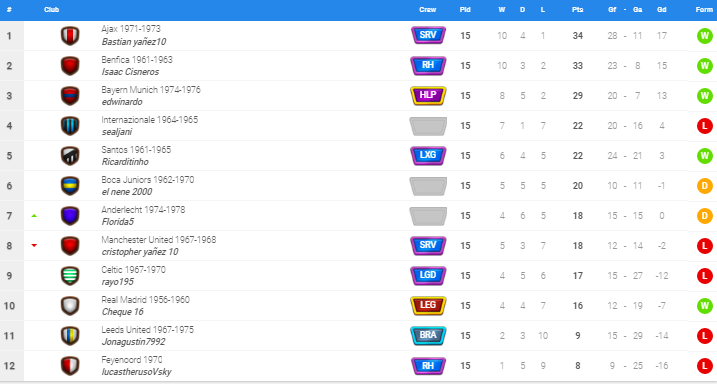The height and width of the screenshot is (384, 717).
Task: Click the empty crew badge for Anderlecht
Action: click(x=428, y=216)
